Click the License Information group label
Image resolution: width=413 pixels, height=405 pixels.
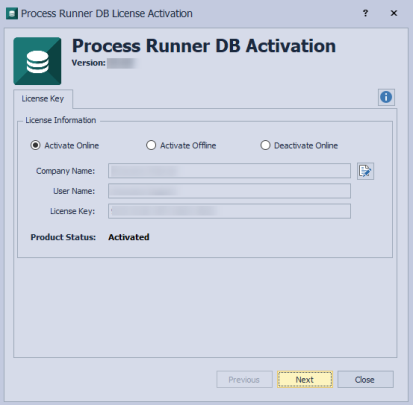(61, 120)
